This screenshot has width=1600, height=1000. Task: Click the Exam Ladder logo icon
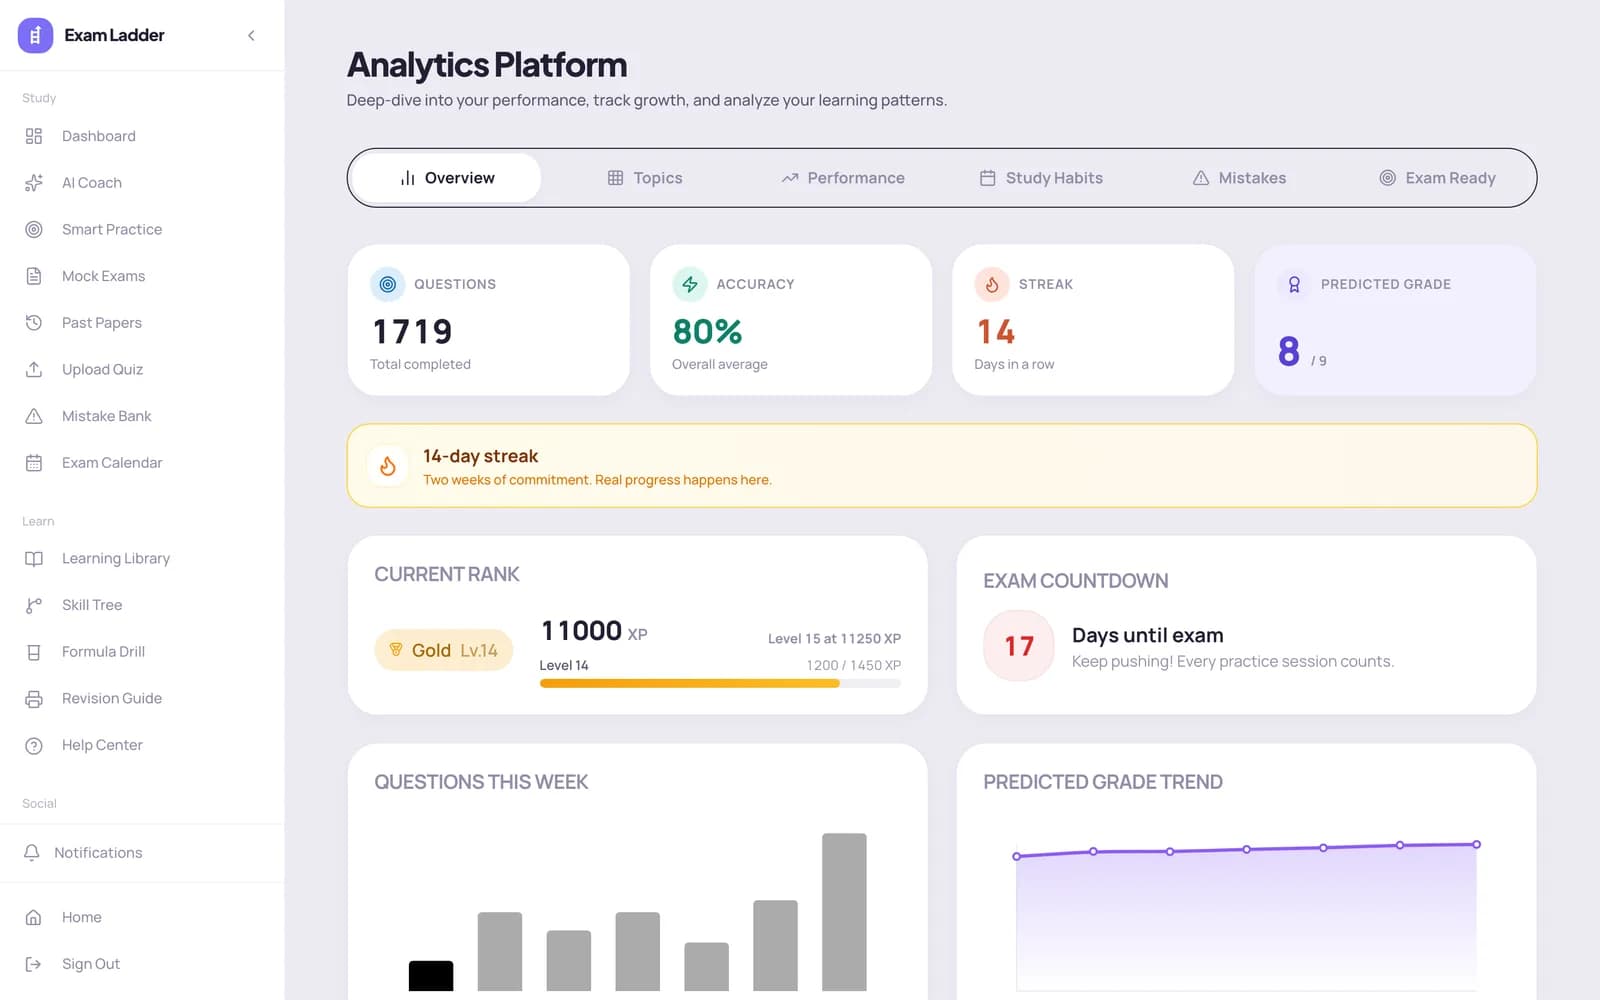35,35
